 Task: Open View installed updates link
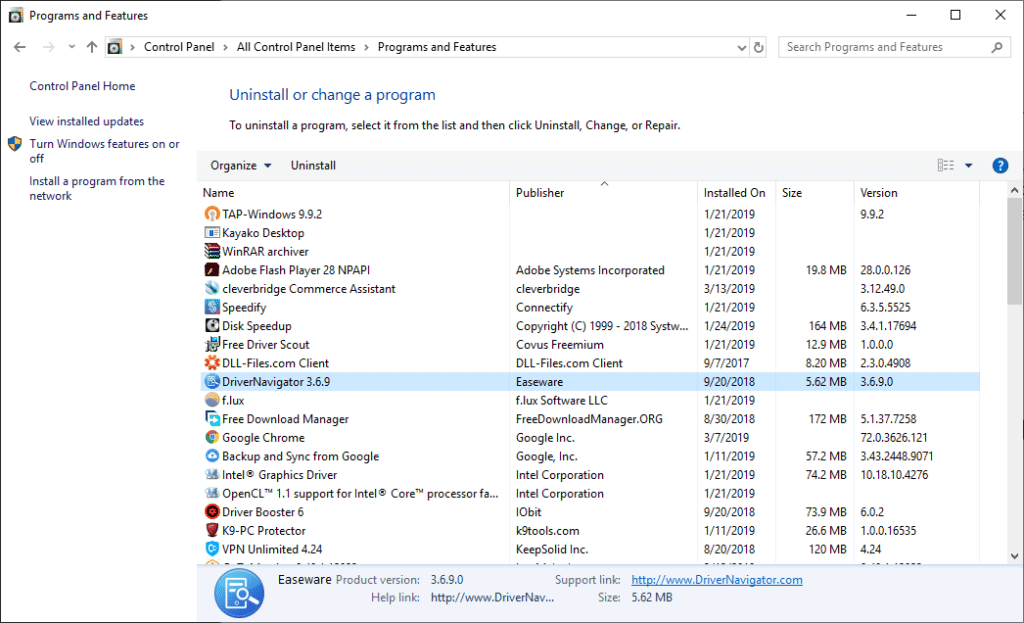click(86, 121)
